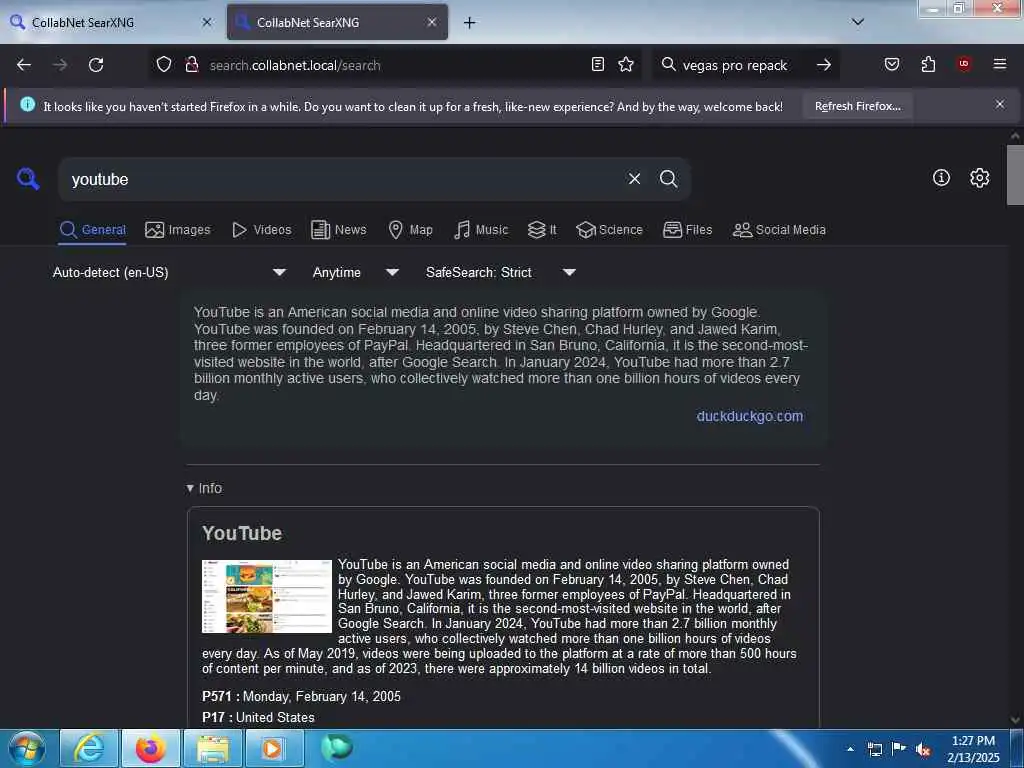Open the uBlock Origin extension icon

[x=964, y=64]
